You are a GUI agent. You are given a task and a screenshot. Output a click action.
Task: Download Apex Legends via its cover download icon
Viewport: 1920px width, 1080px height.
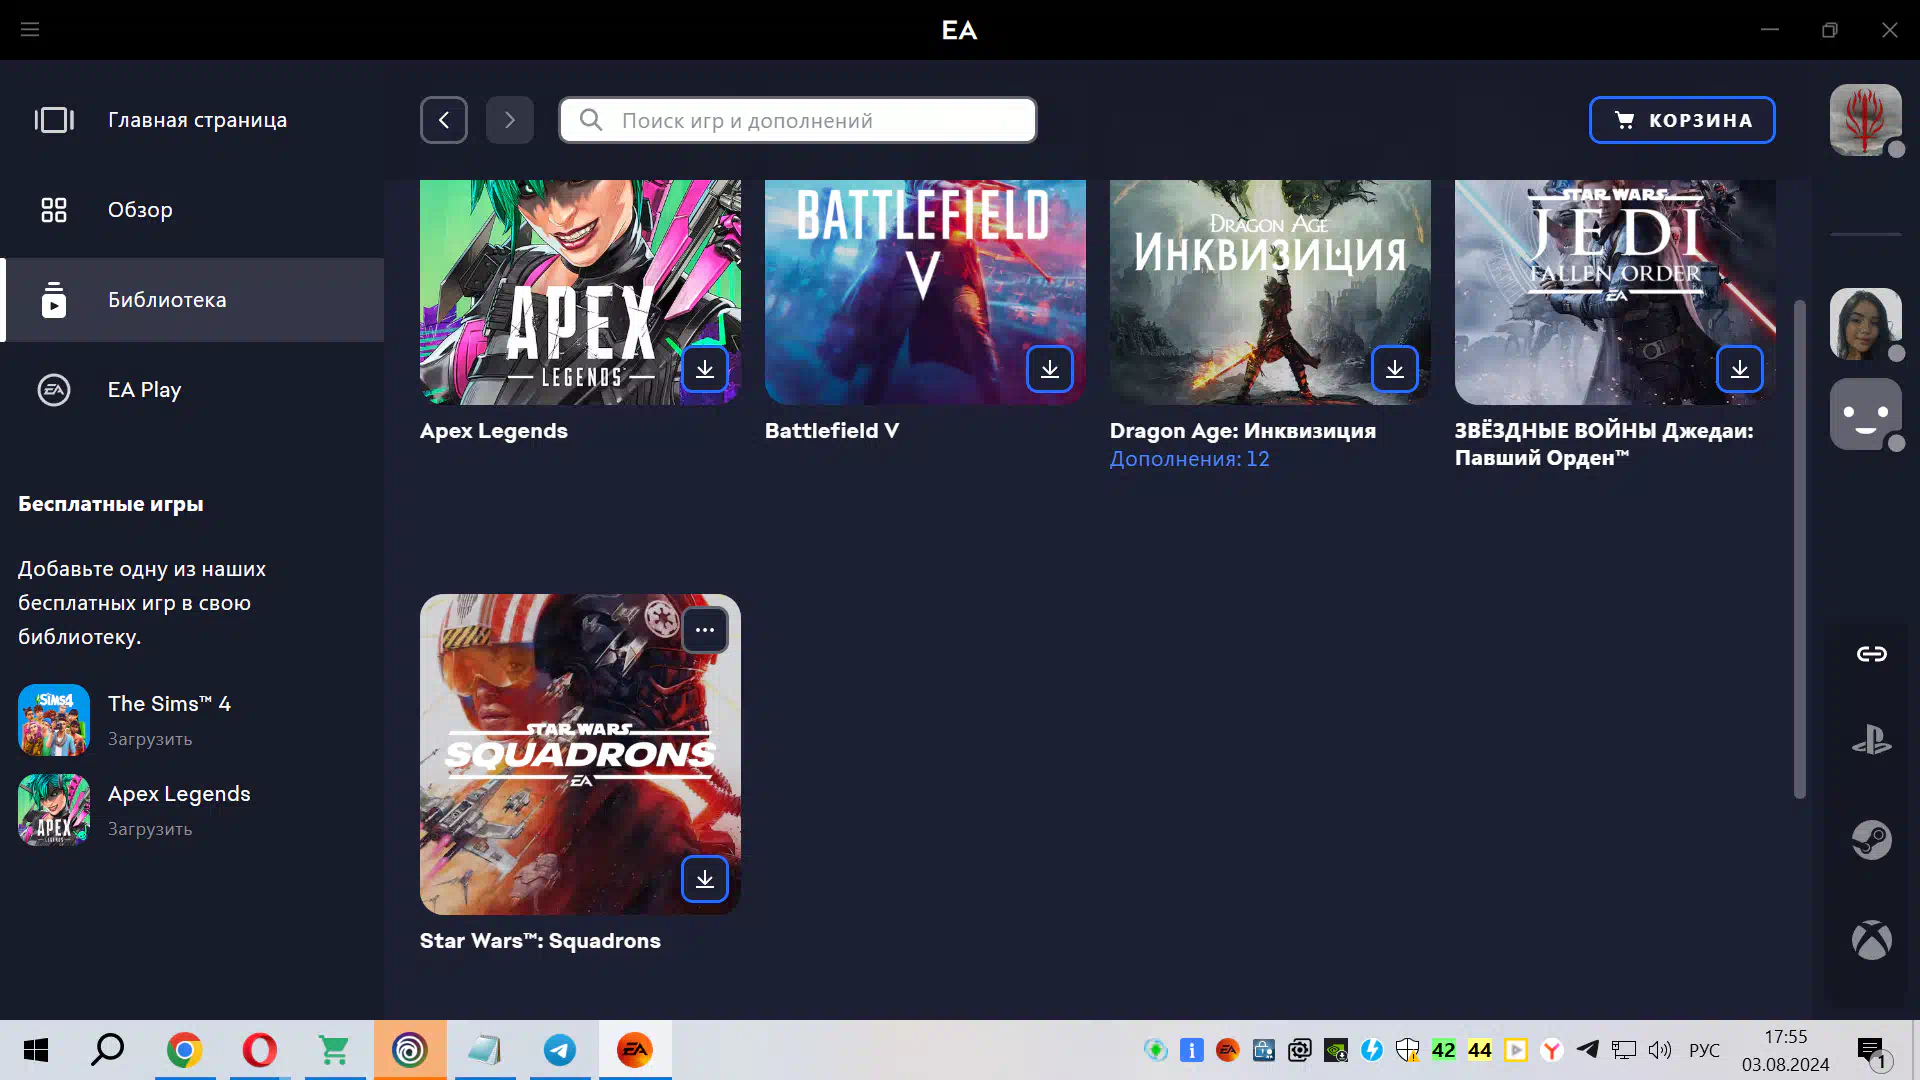(x=705, y=369)
